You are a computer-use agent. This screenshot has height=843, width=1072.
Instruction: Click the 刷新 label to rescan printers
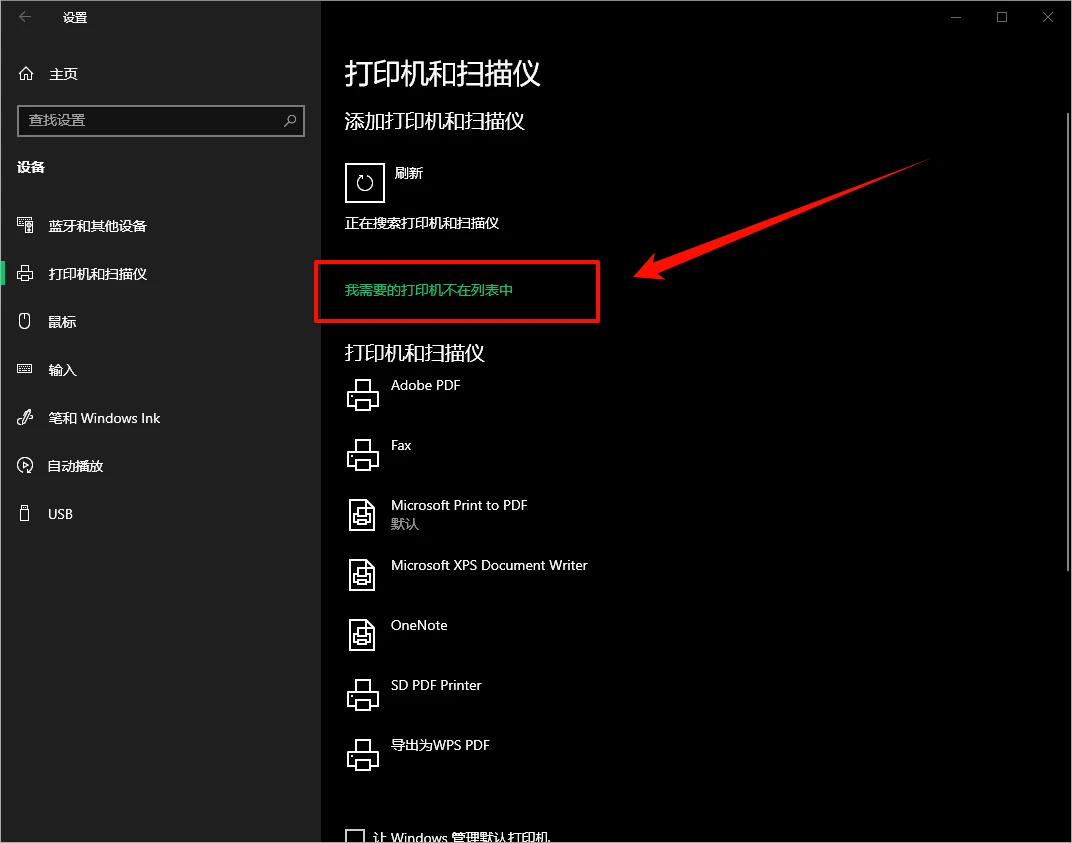(409, 173)
